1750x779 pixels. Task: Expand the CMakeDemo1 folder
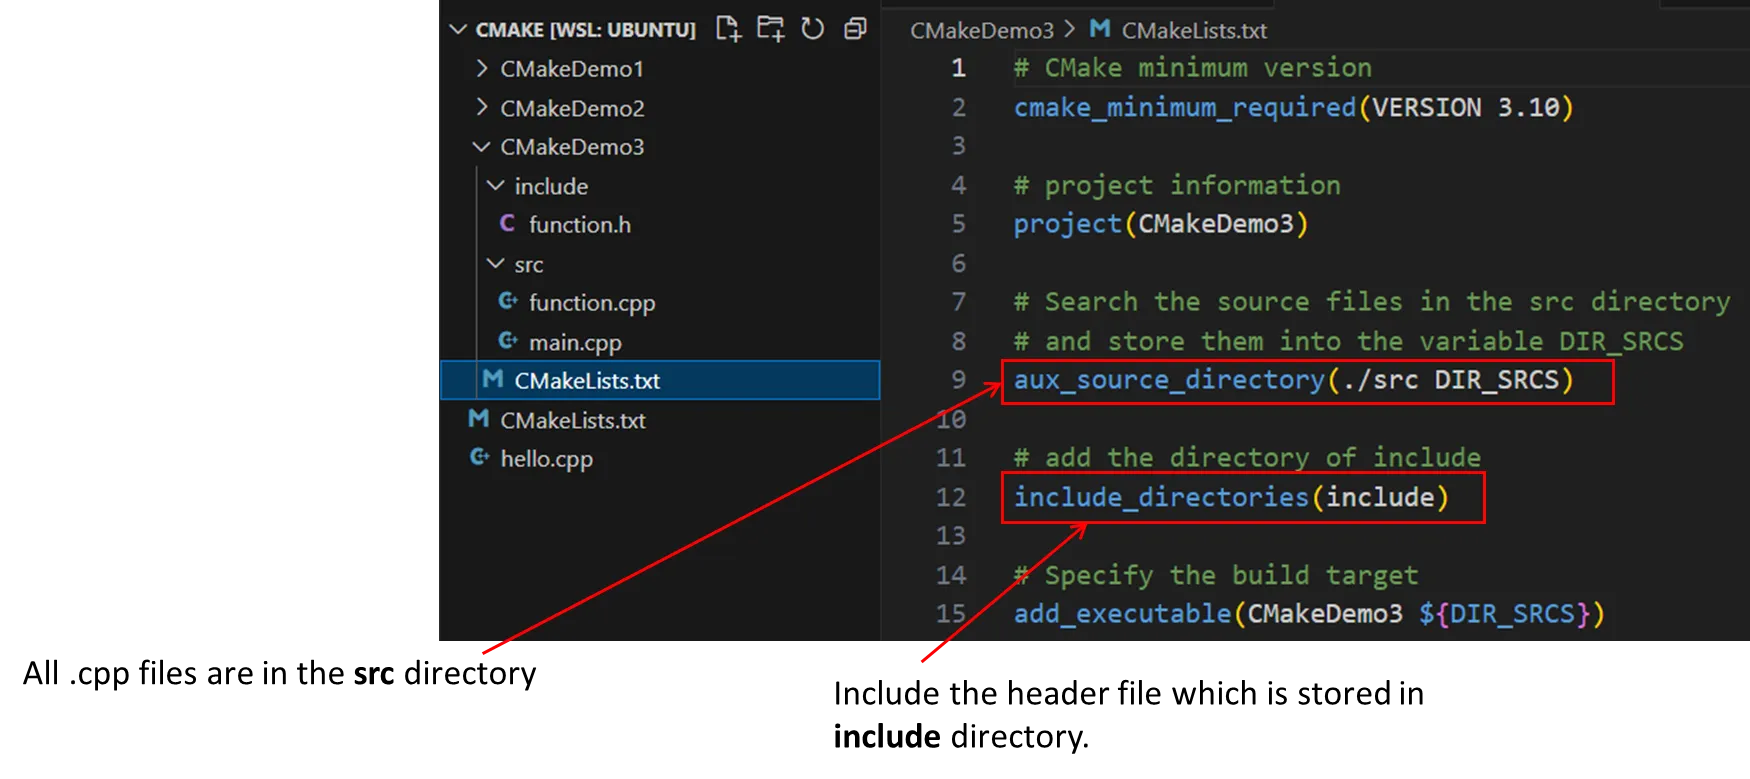(482, 68)
